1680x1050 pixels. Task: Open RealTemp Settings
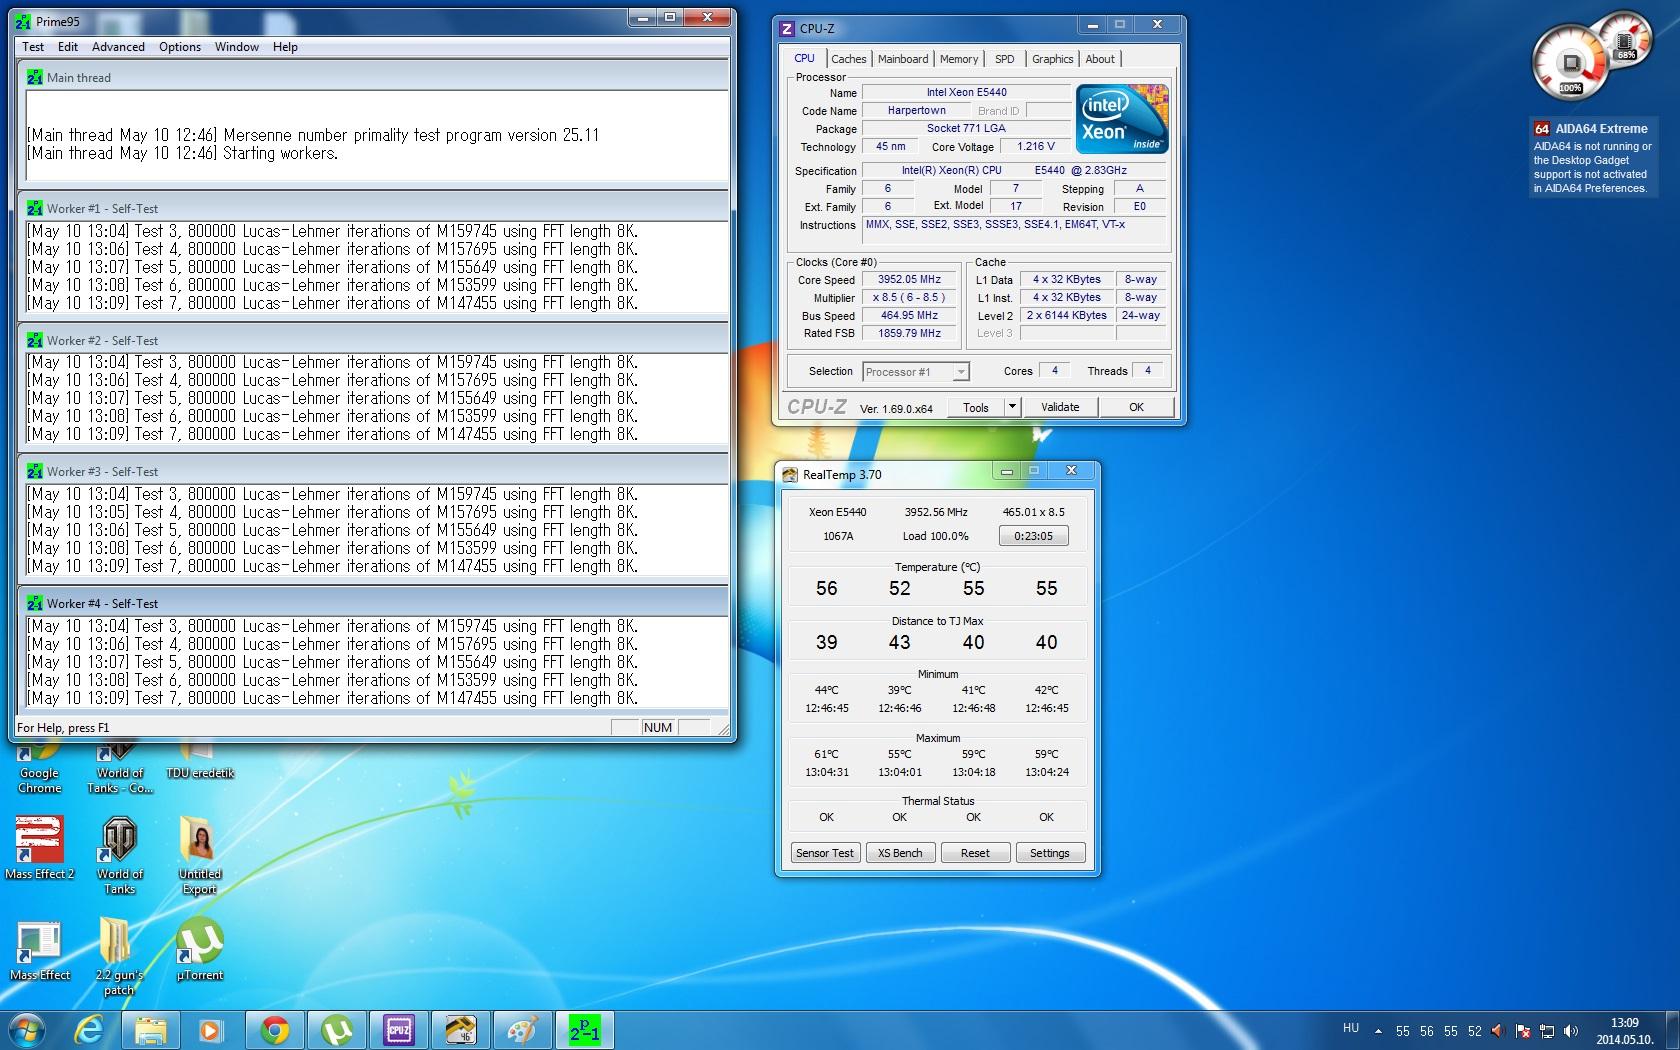(x=1050, y=853)
